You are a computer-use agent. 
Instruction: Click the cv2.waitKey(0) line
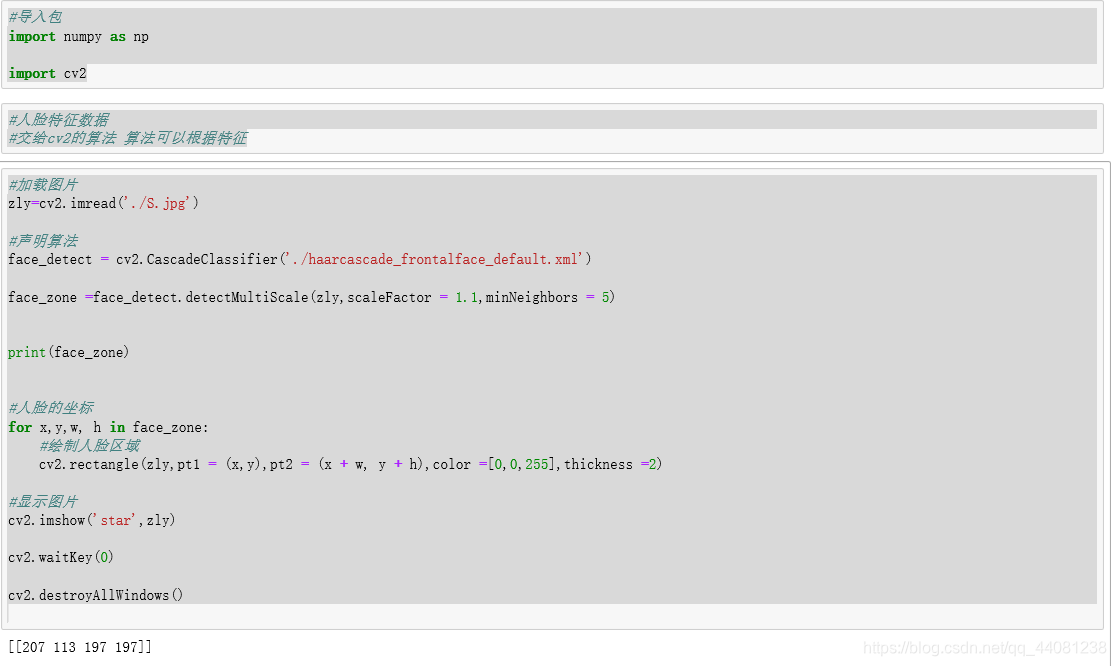click(x=60, y=557)
